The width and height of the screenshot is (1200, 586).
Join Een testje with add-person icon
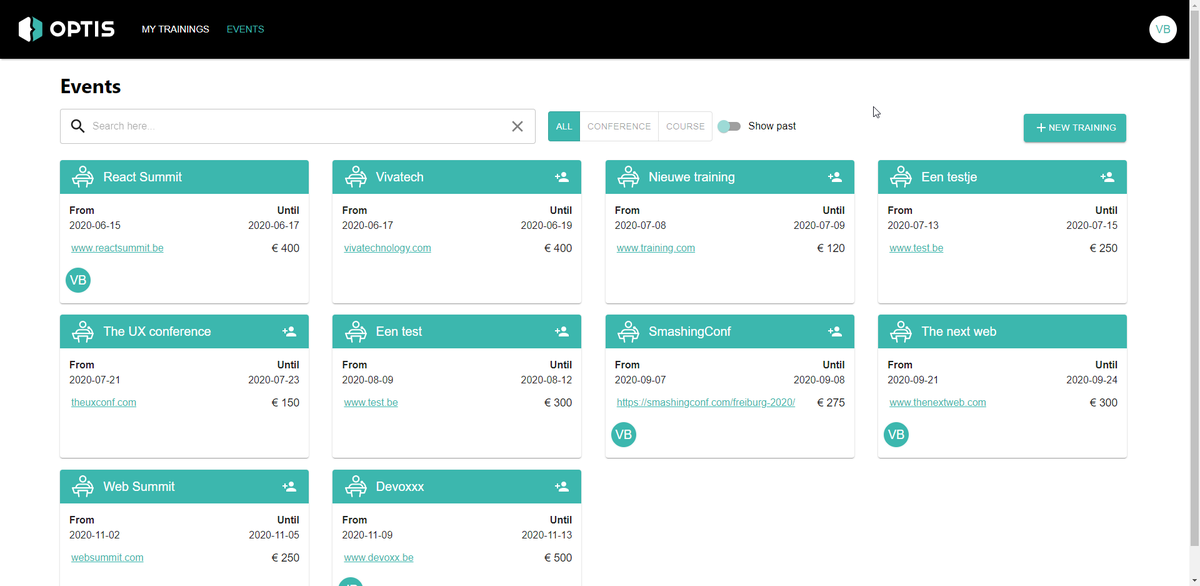[1108, 177]
